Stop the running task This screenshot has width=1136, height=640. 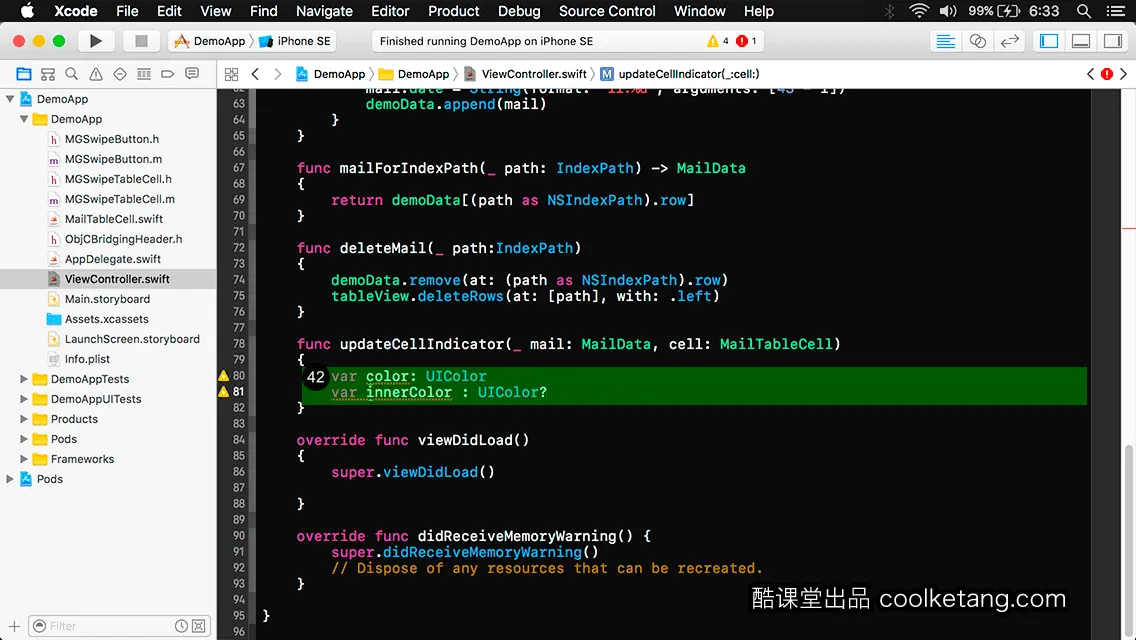tap(141, 41)
